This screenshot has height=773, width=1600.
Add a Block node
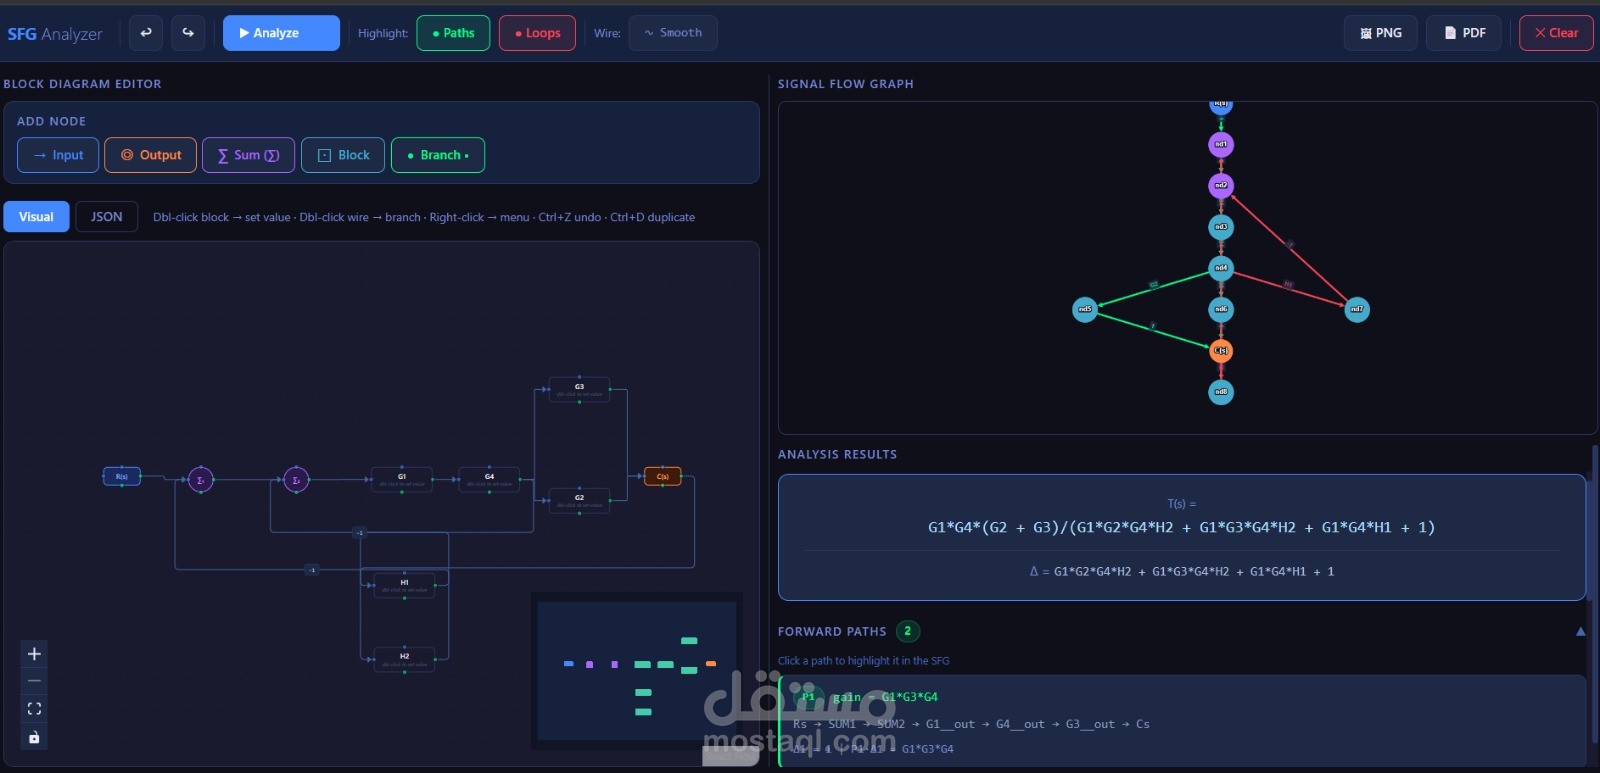point(343,155)
